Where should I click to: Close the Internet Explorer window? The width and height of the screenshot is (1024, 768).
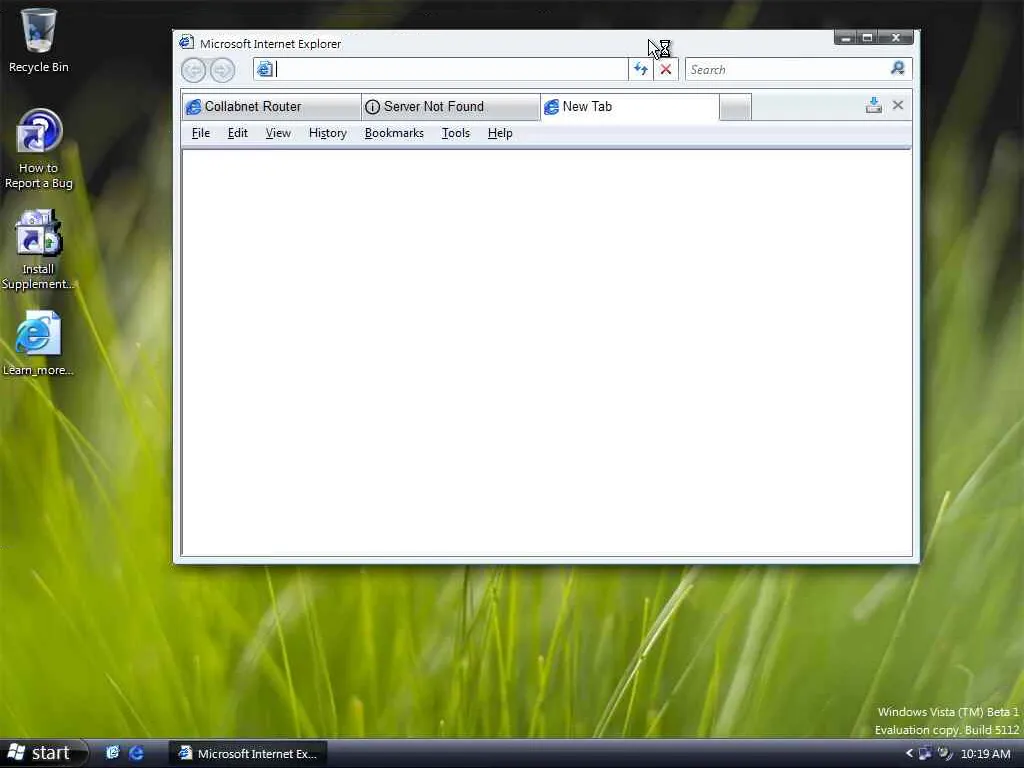[x=896, y=38]
